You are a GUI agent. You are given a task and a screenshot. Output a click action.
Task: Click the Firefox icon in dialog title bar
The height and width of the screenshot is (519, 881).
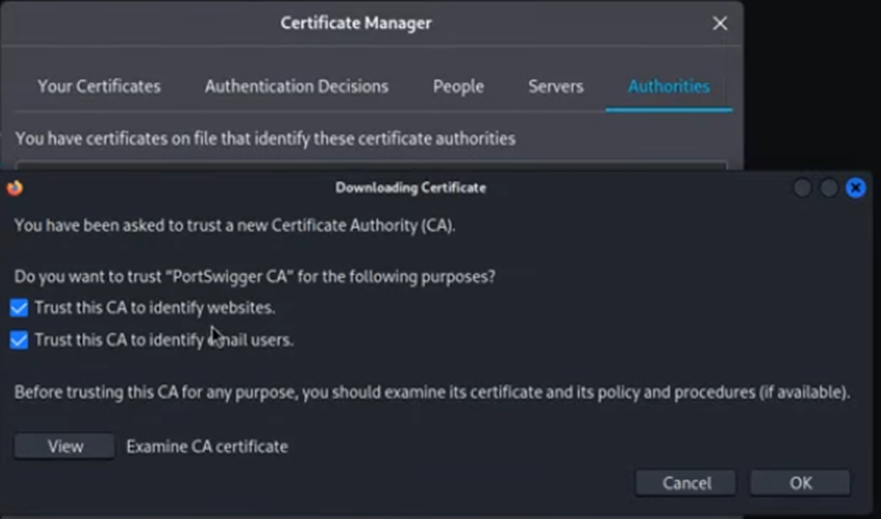point(15,188)
